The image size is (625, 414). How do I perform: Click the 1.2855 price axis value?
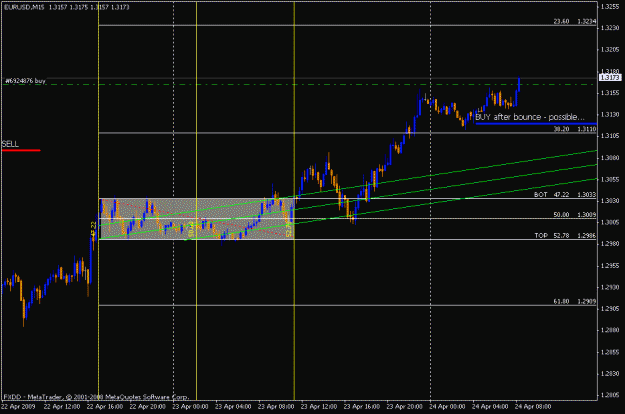point(610,352)
